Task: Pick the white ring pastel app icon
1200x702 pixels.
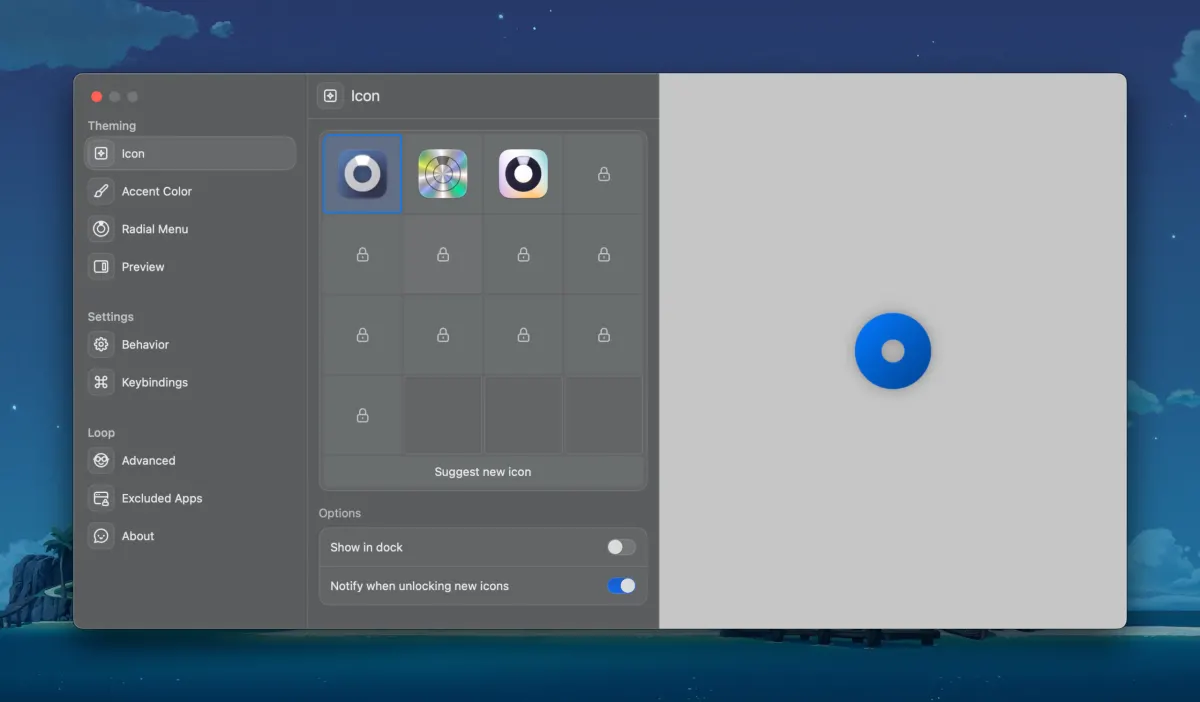Action: coord(523,174)
